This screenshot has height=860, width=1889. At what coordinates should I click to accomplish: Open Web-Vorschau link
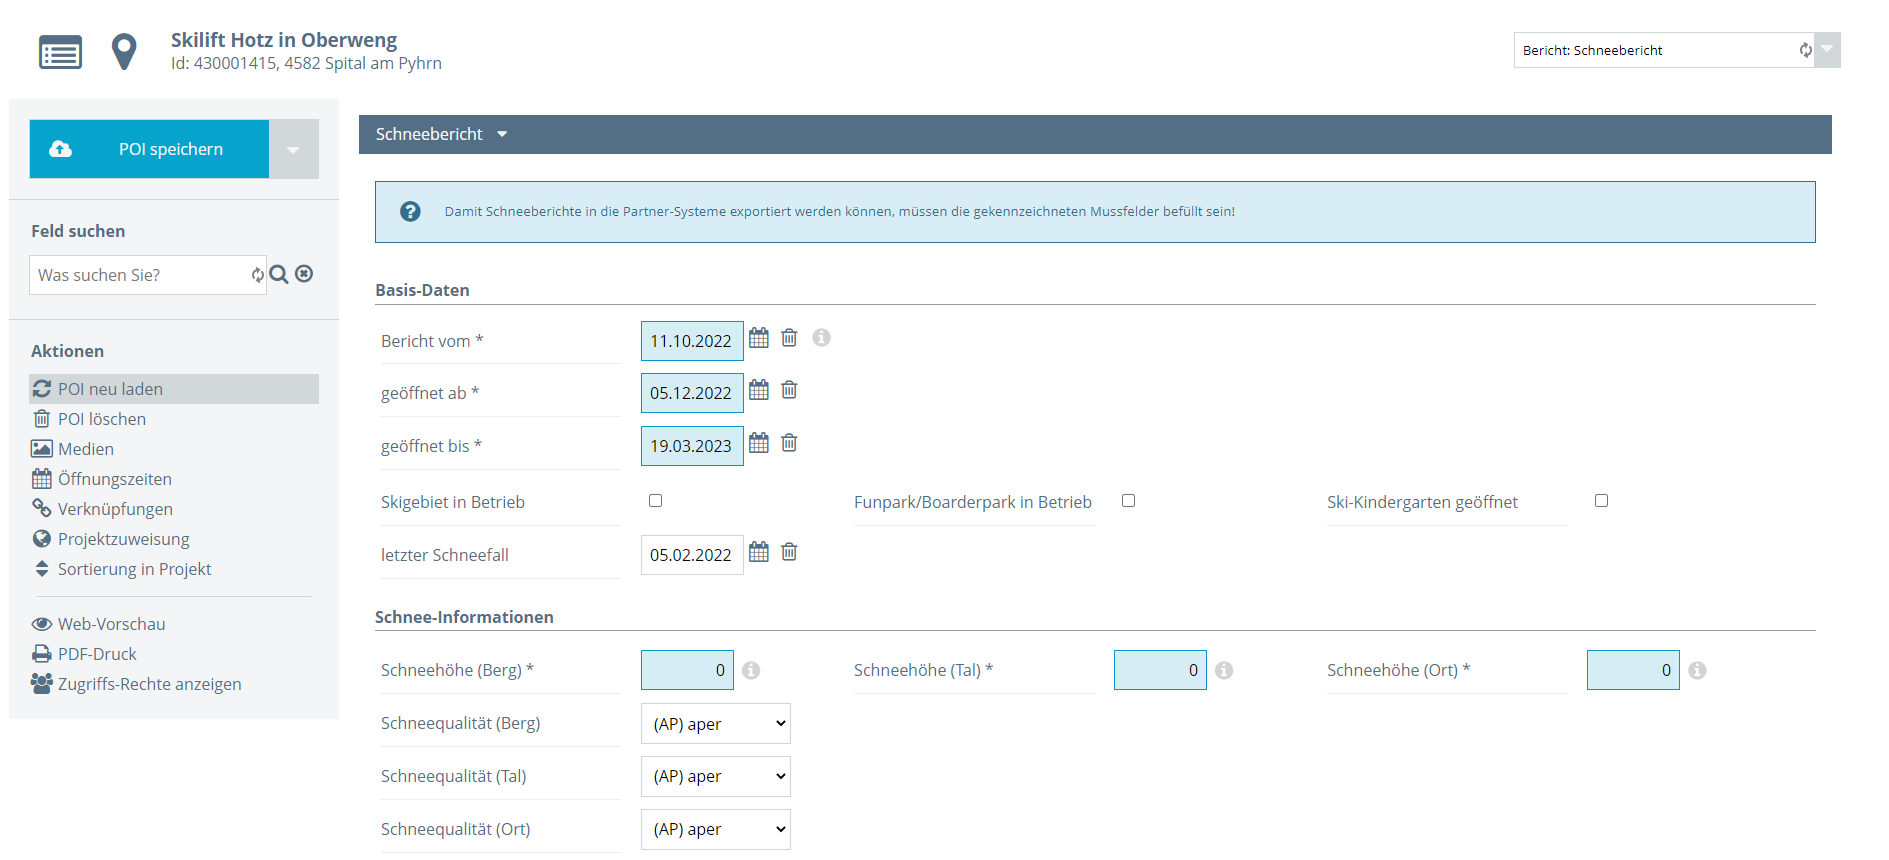[112, 624]
